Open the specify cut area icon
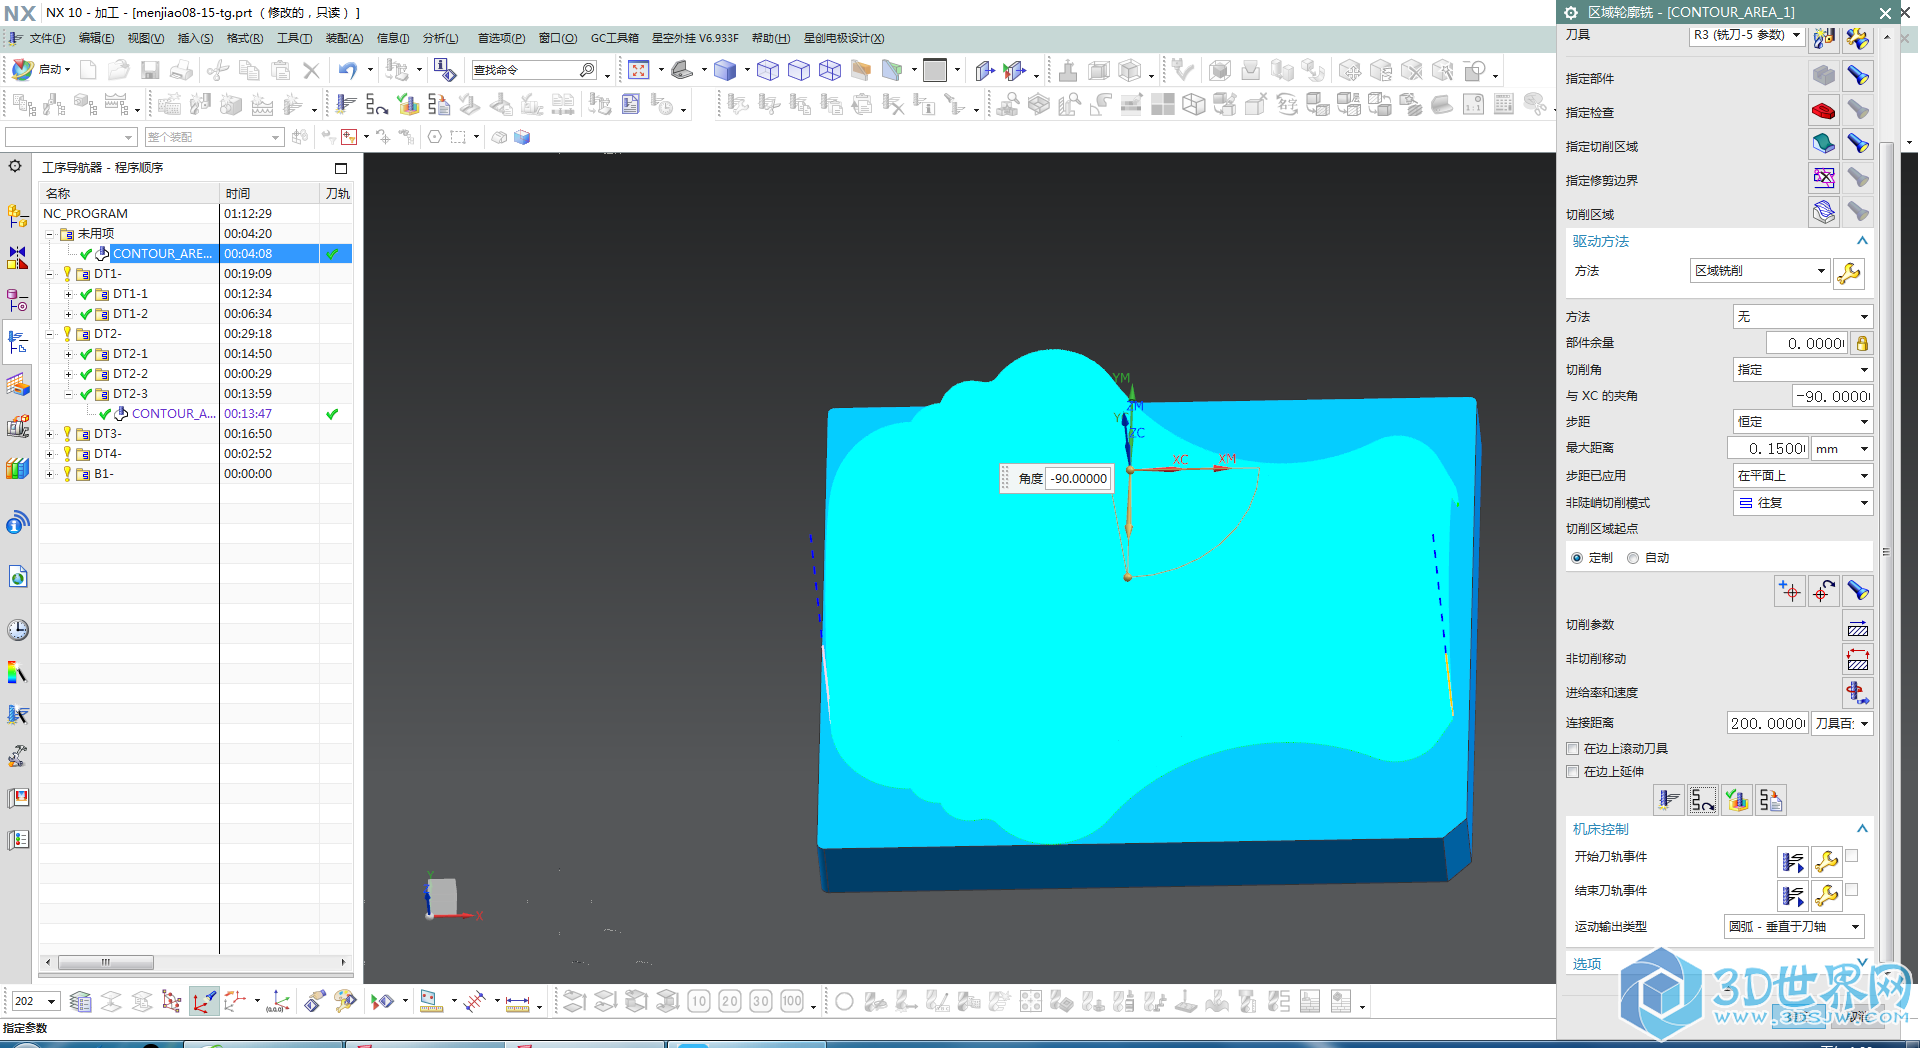 (x=1824, y=144)
